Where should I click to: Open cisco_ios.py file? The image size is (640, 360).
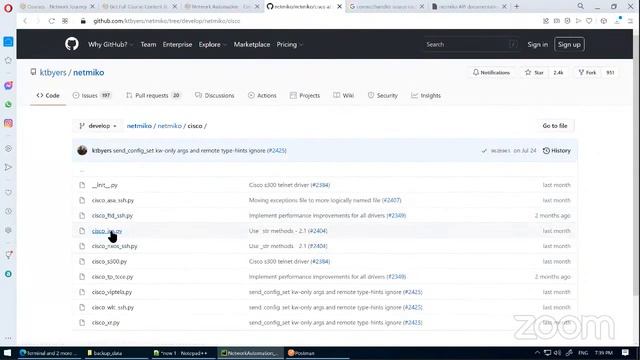[107, 231]
